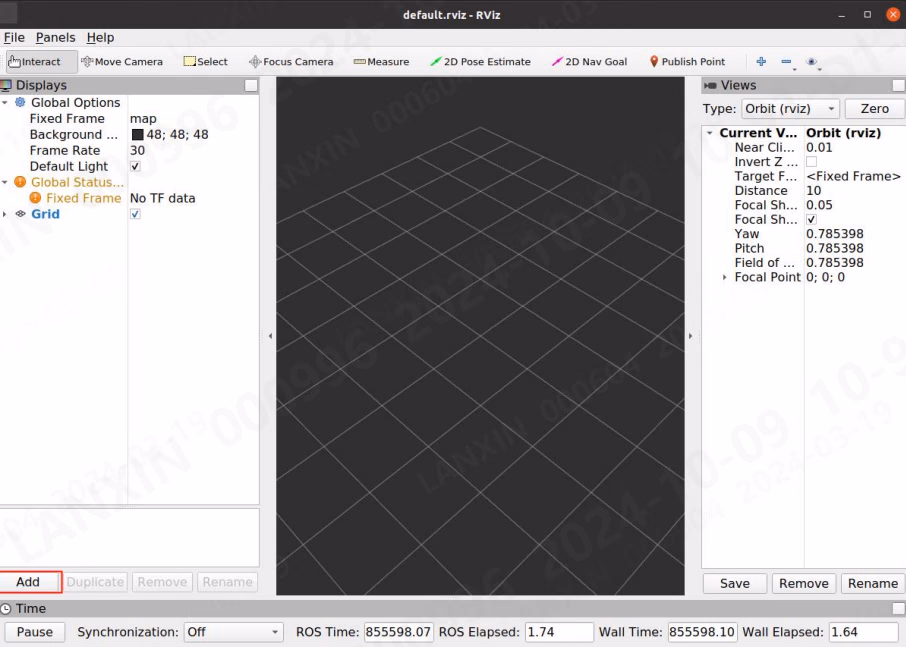
Task: Click the Frame Rate value 30
Action: [138, 150]
